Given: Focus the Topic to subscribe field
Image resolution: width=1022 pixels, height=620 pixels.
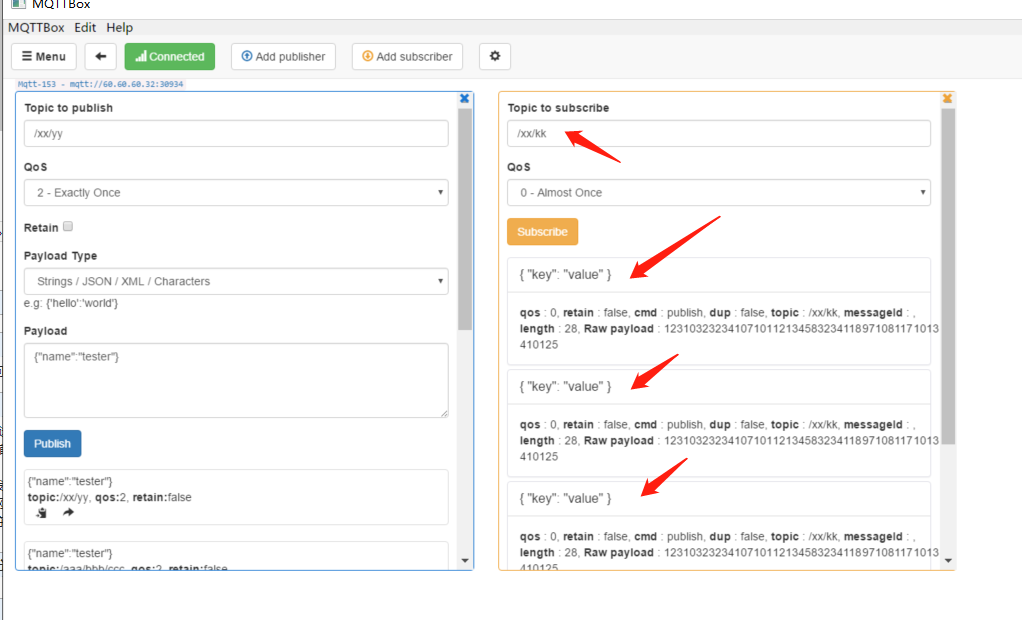Looking at the screenshot, I should [x=719, y=134].
